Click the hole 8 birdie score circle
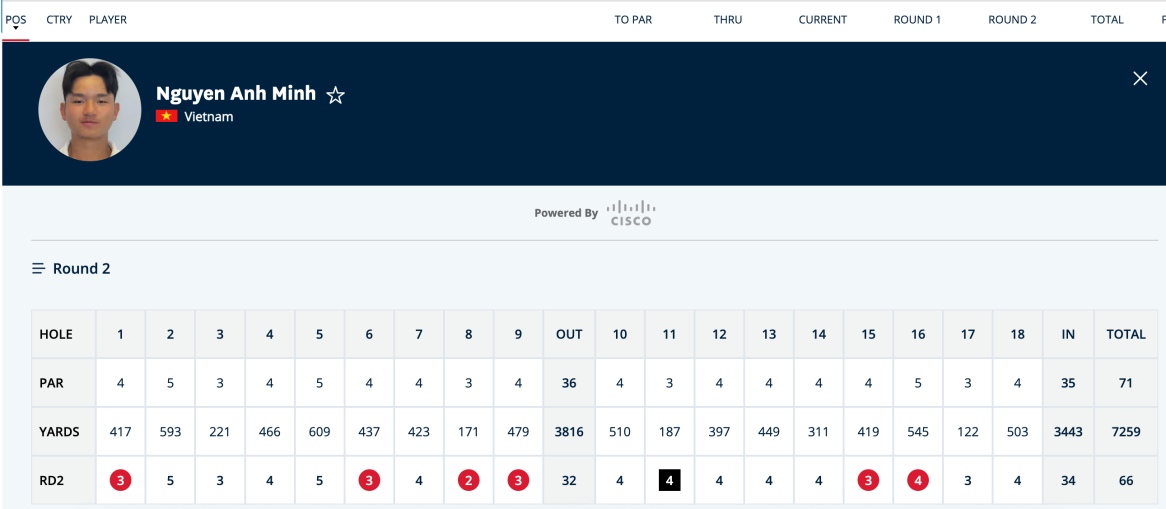1166x509 pixels. coord(468,481)
